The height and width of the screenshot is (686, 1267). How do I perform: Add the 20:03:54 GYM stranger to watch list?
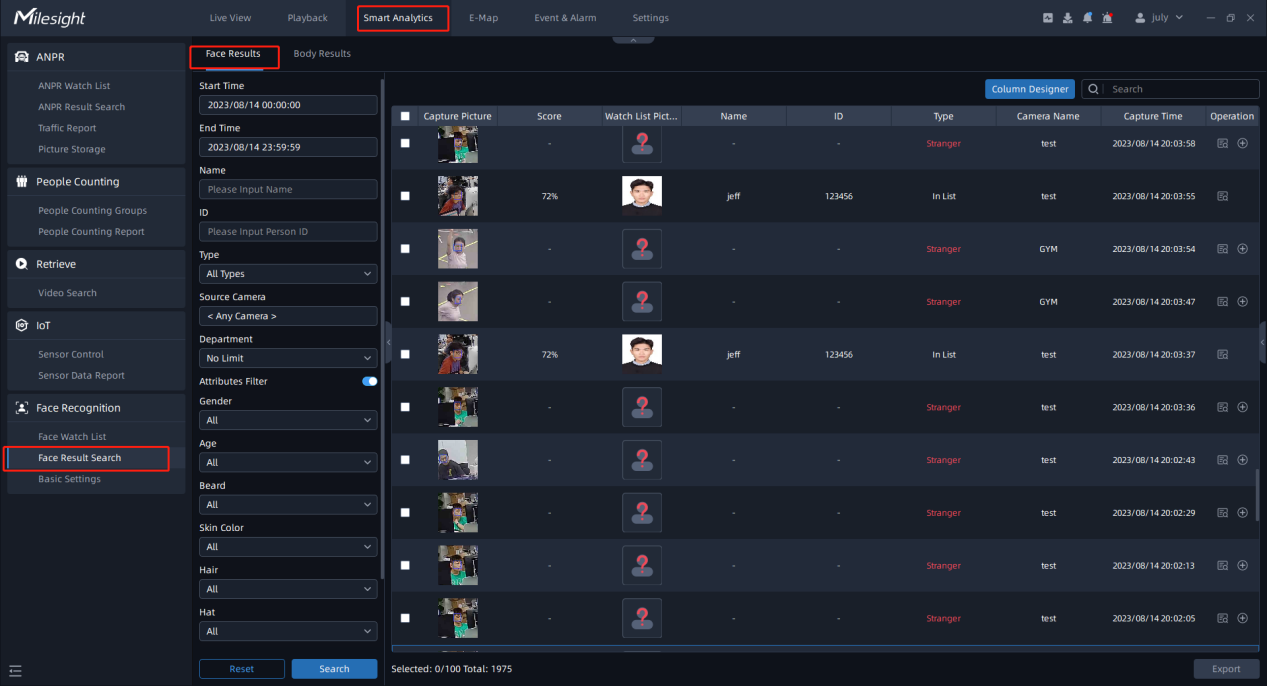click(1242, 249)
